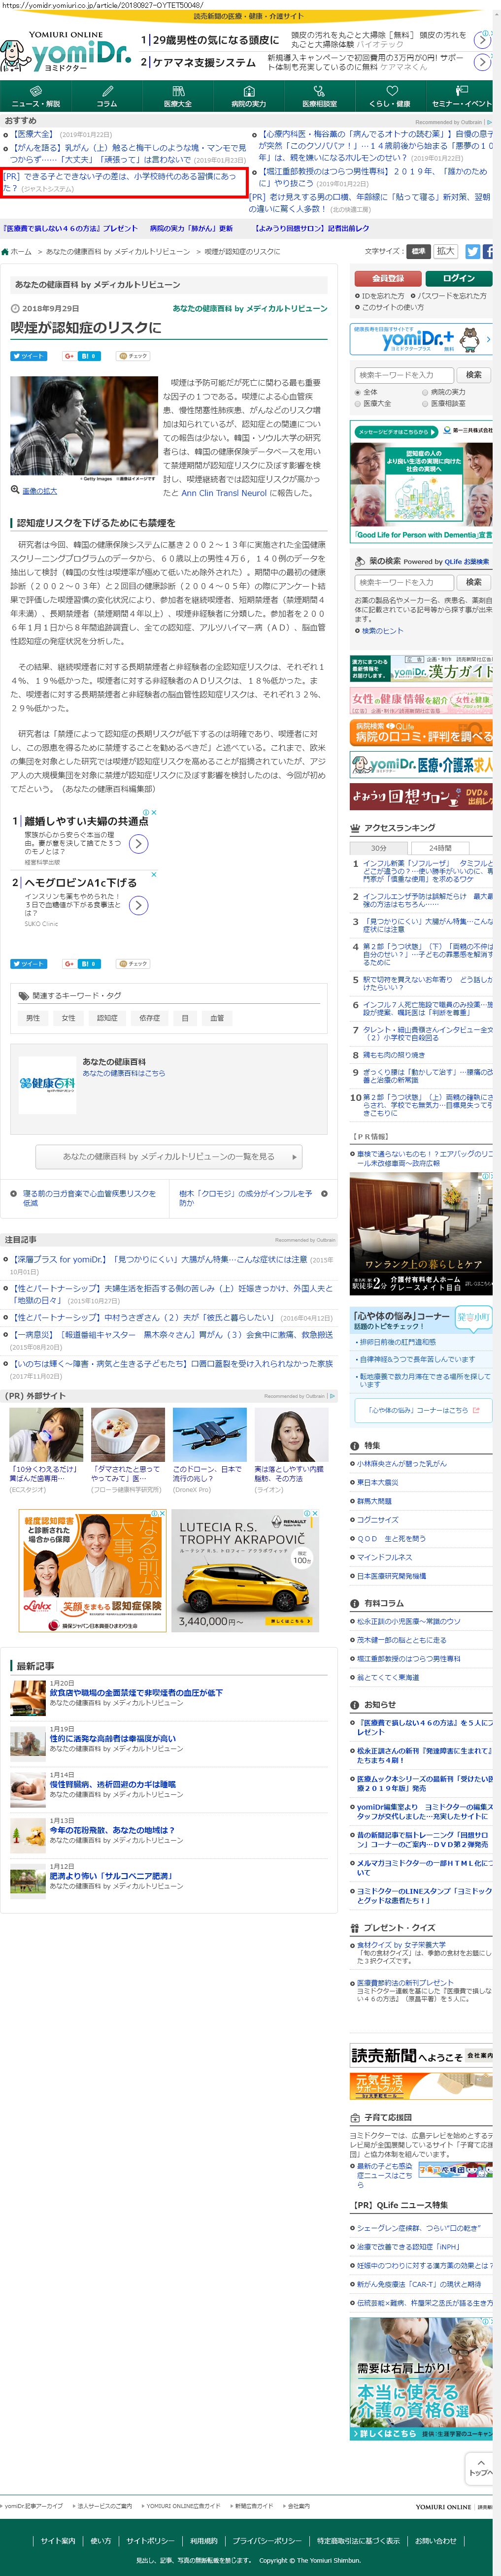Select the 病院の実力 radio option
501x2576 pixels.
click(x=425, y=392)
